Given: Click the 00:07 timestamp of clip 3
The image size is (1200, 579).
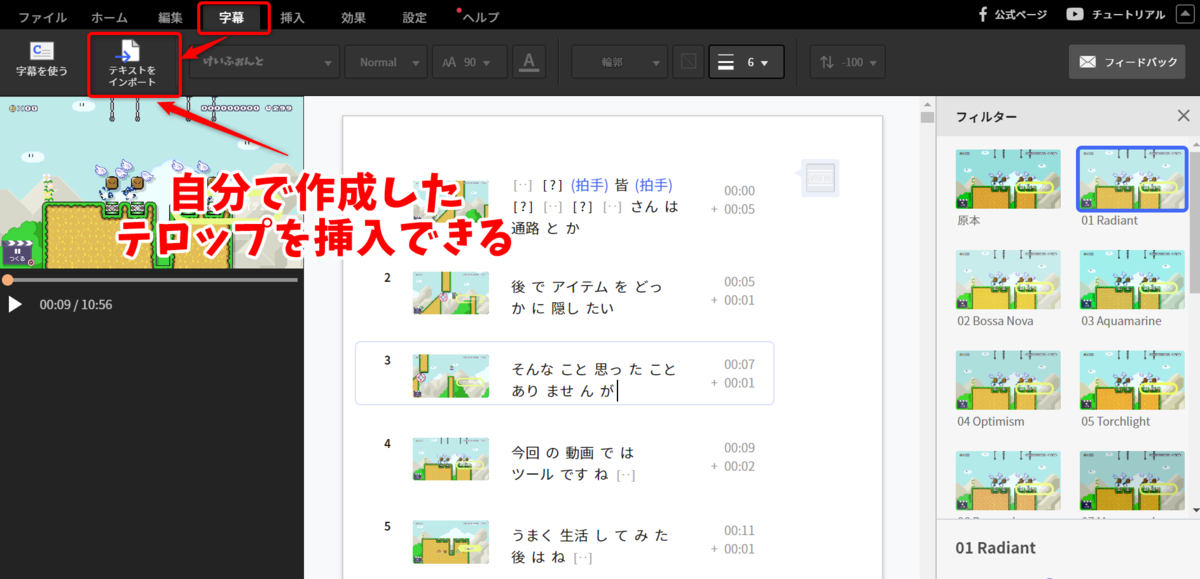Looking at the screenshot, I should click(x=740, y=364).
